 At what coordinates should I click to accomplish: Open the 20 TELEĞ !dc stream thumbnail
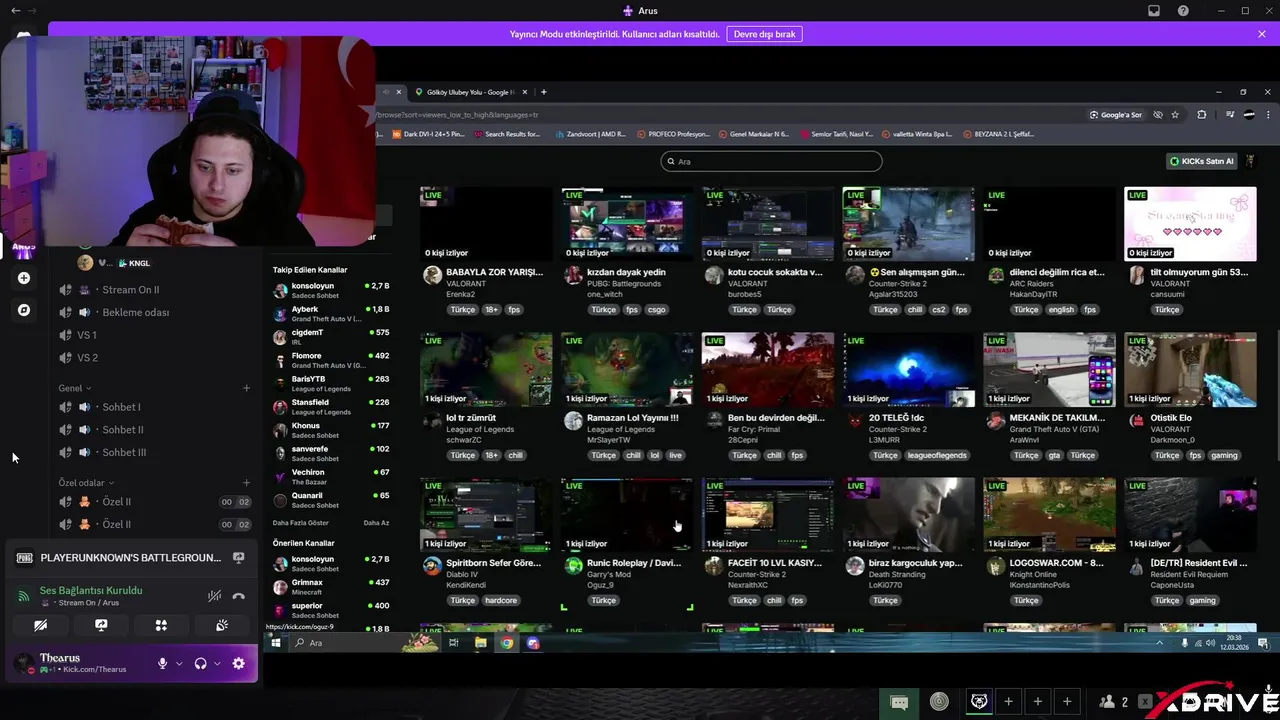click(x=908, y=369)
